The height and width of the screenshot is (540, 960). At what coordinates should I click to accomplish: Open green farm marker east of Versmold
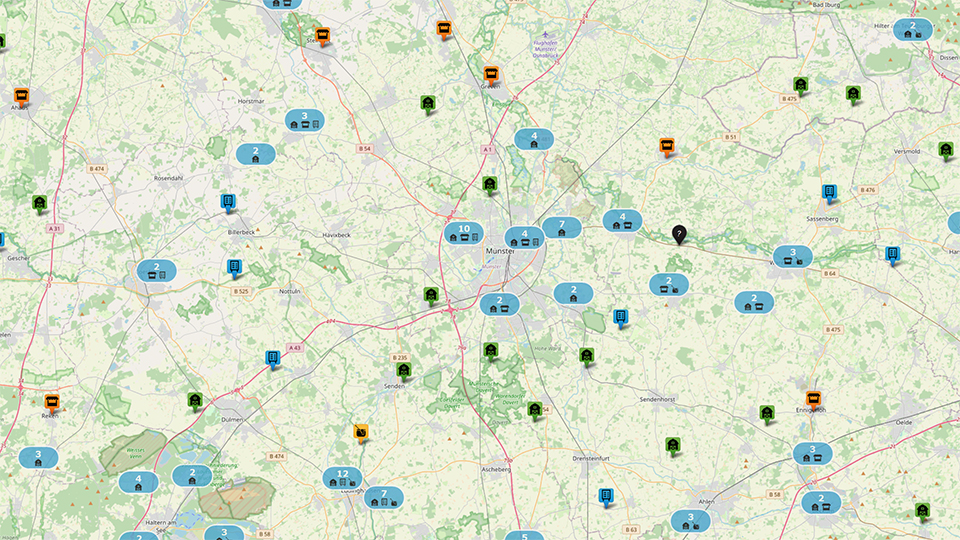point(946,150)
